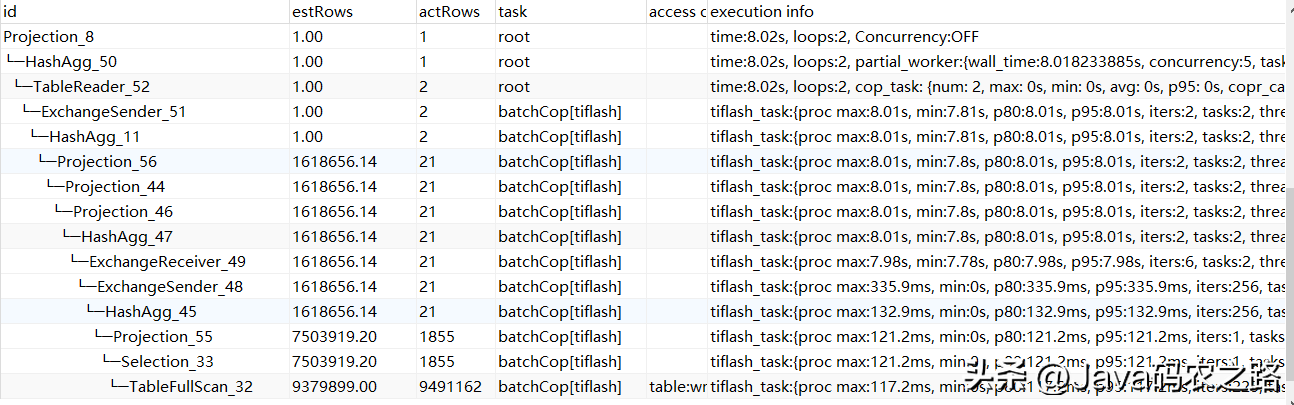Click the task column header

pyautogui.click(x=512, y=12)
